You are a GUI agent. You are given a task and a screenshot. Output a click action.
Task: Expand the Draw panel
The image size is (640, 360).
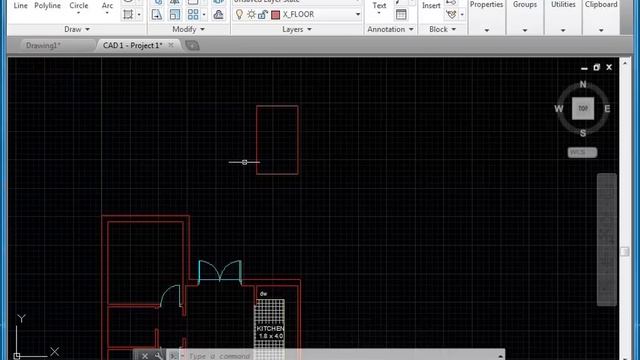coord(77,29)
